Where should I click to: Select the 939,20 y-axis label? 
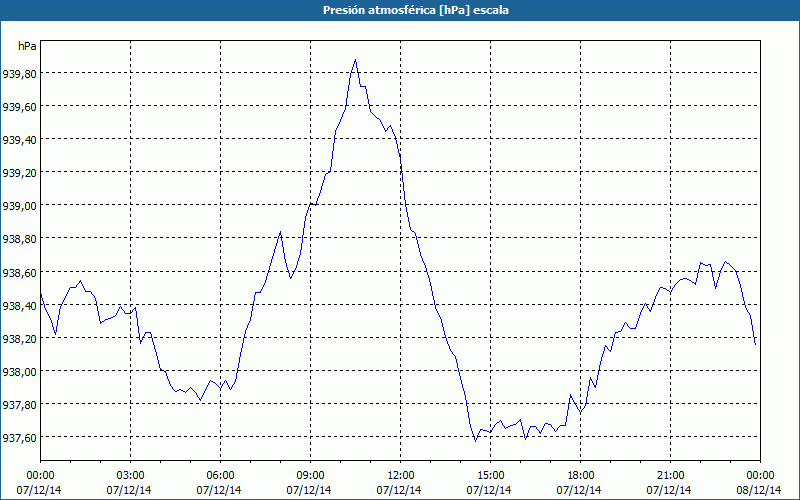(x=19, y=173)
